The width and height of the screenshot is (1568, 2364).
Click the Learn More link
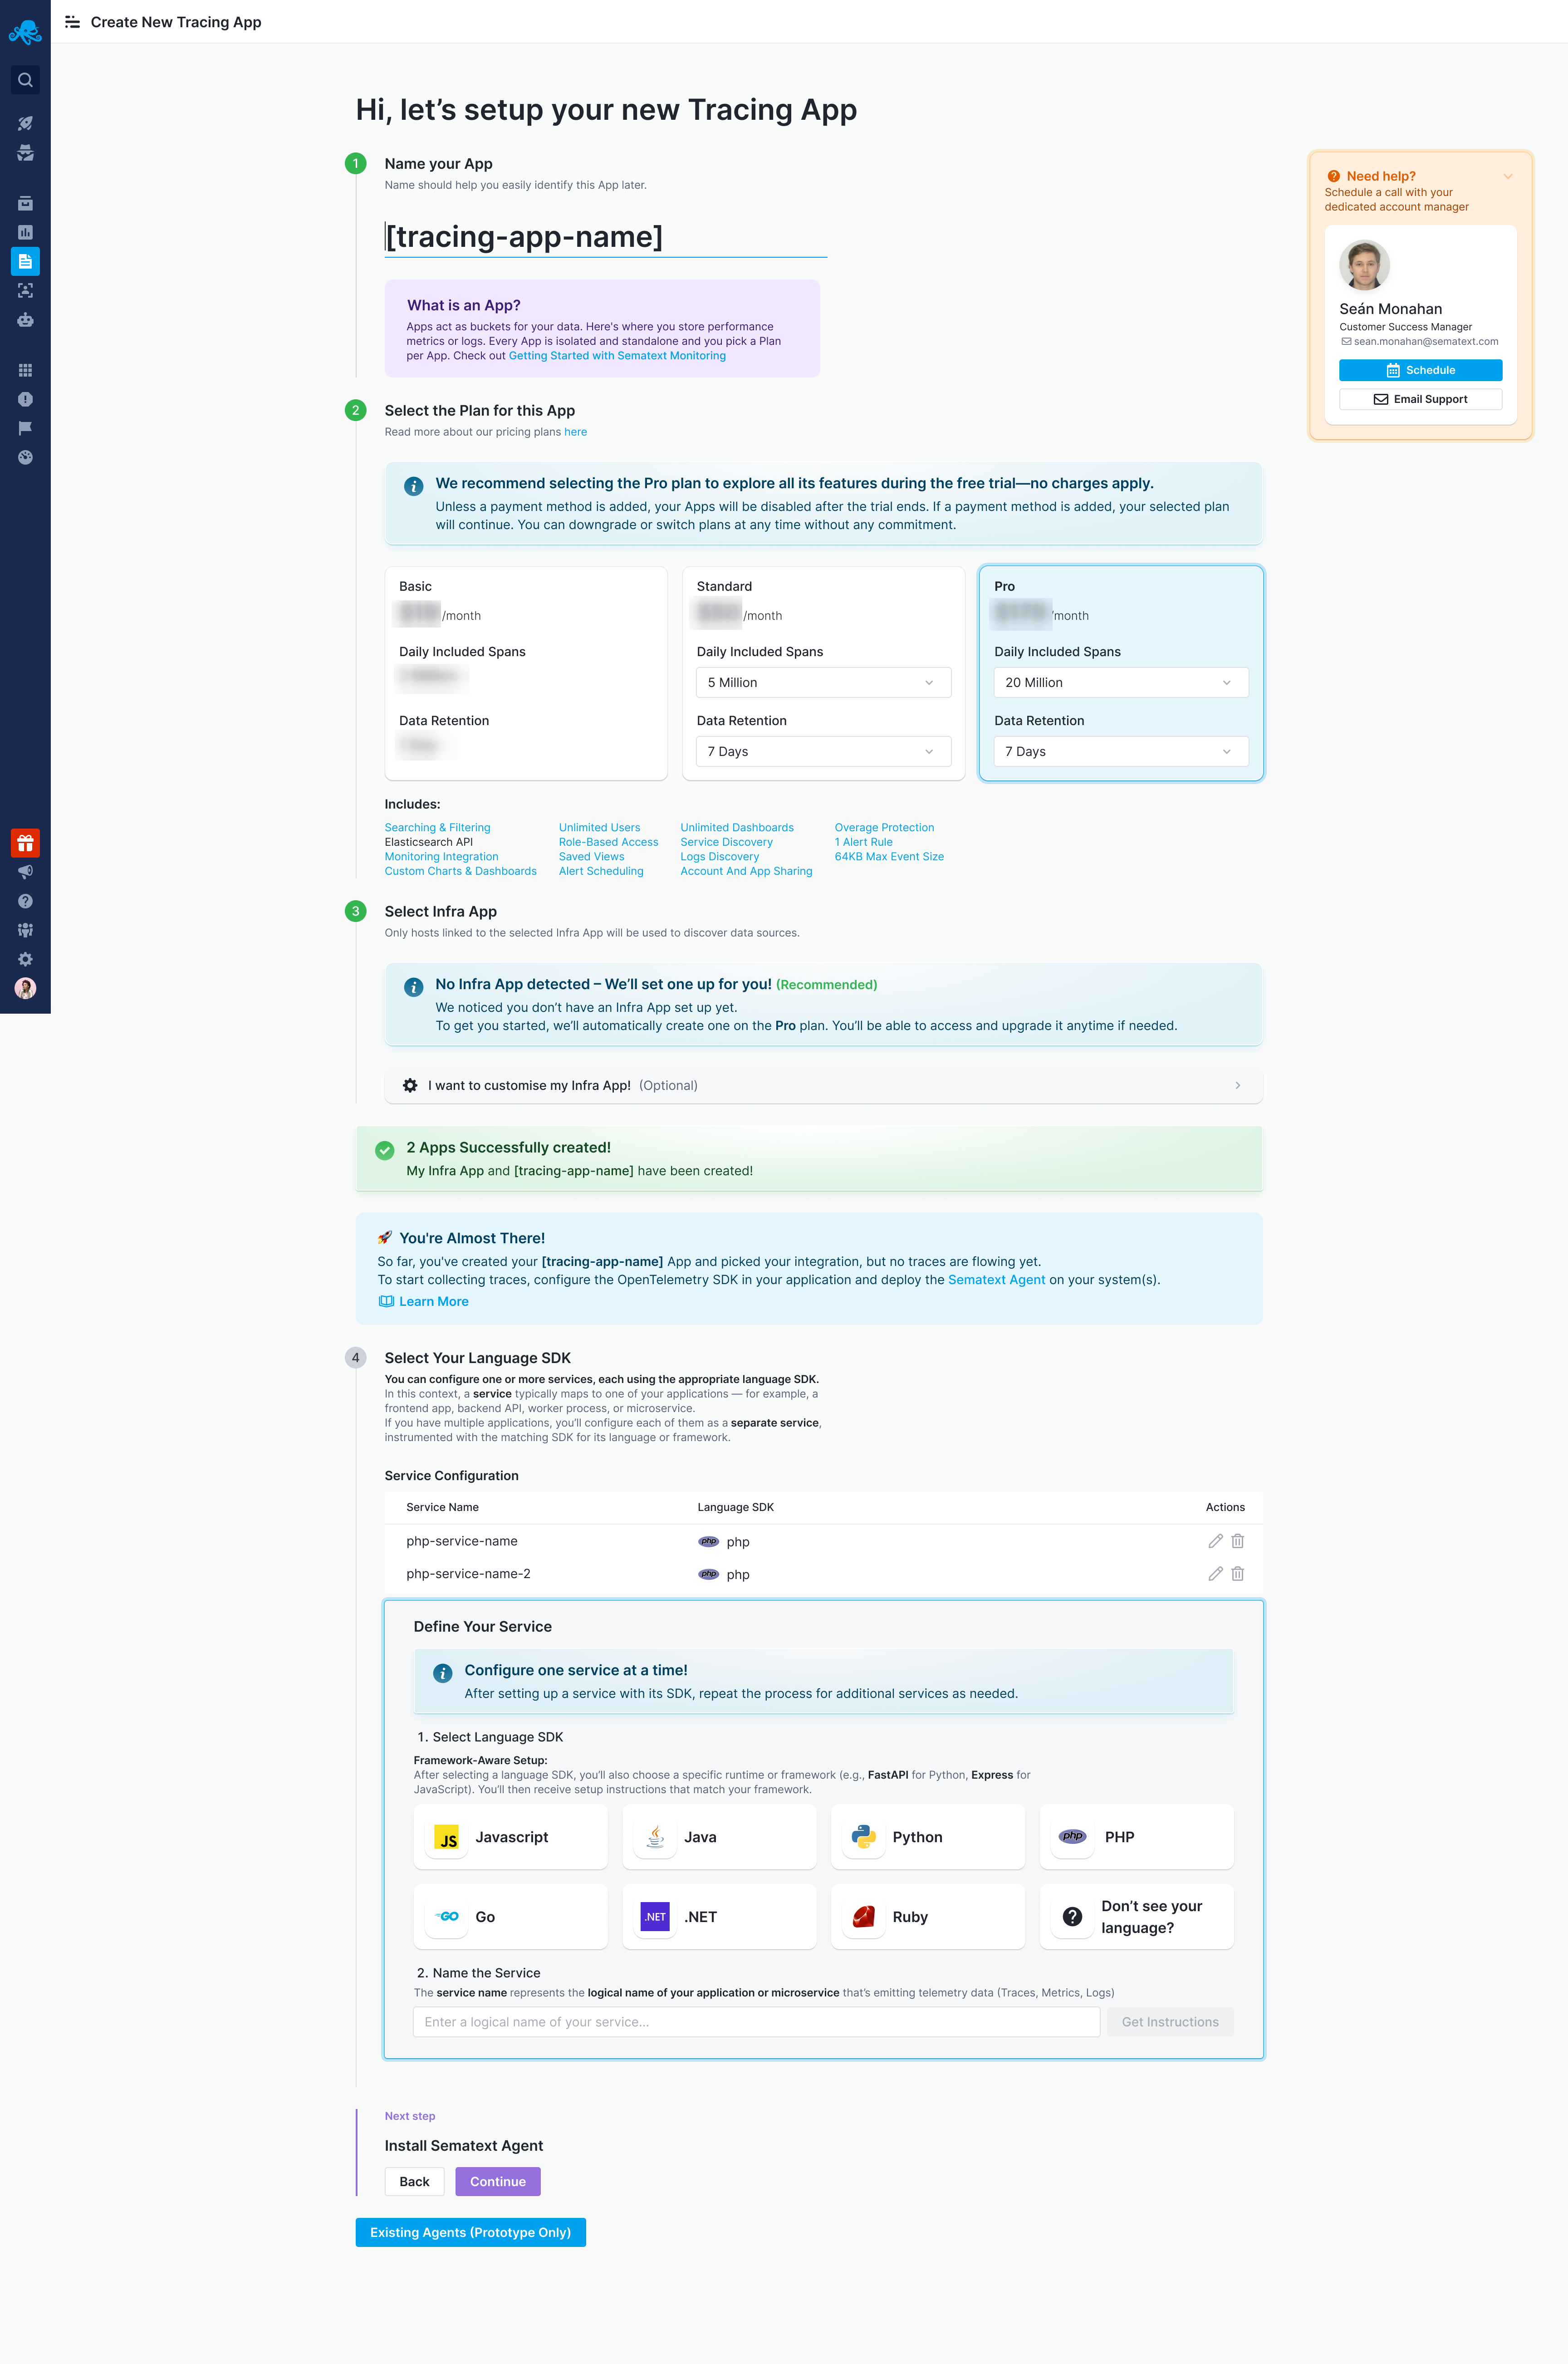(424, 1301)
